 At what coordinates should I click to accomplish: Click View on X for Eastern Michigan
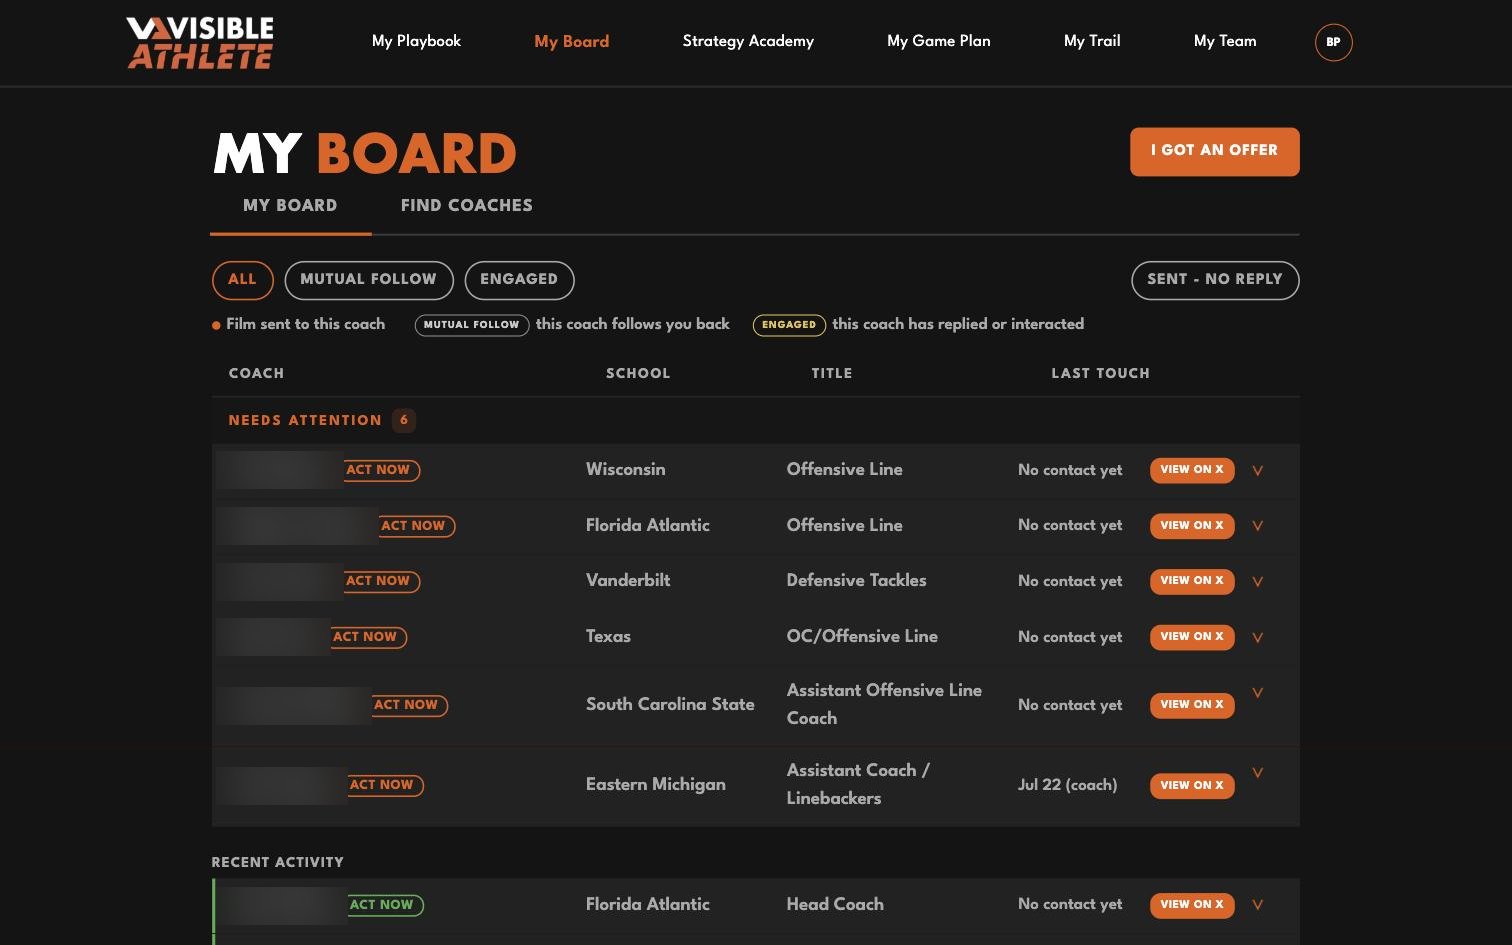pos(1192,786)
